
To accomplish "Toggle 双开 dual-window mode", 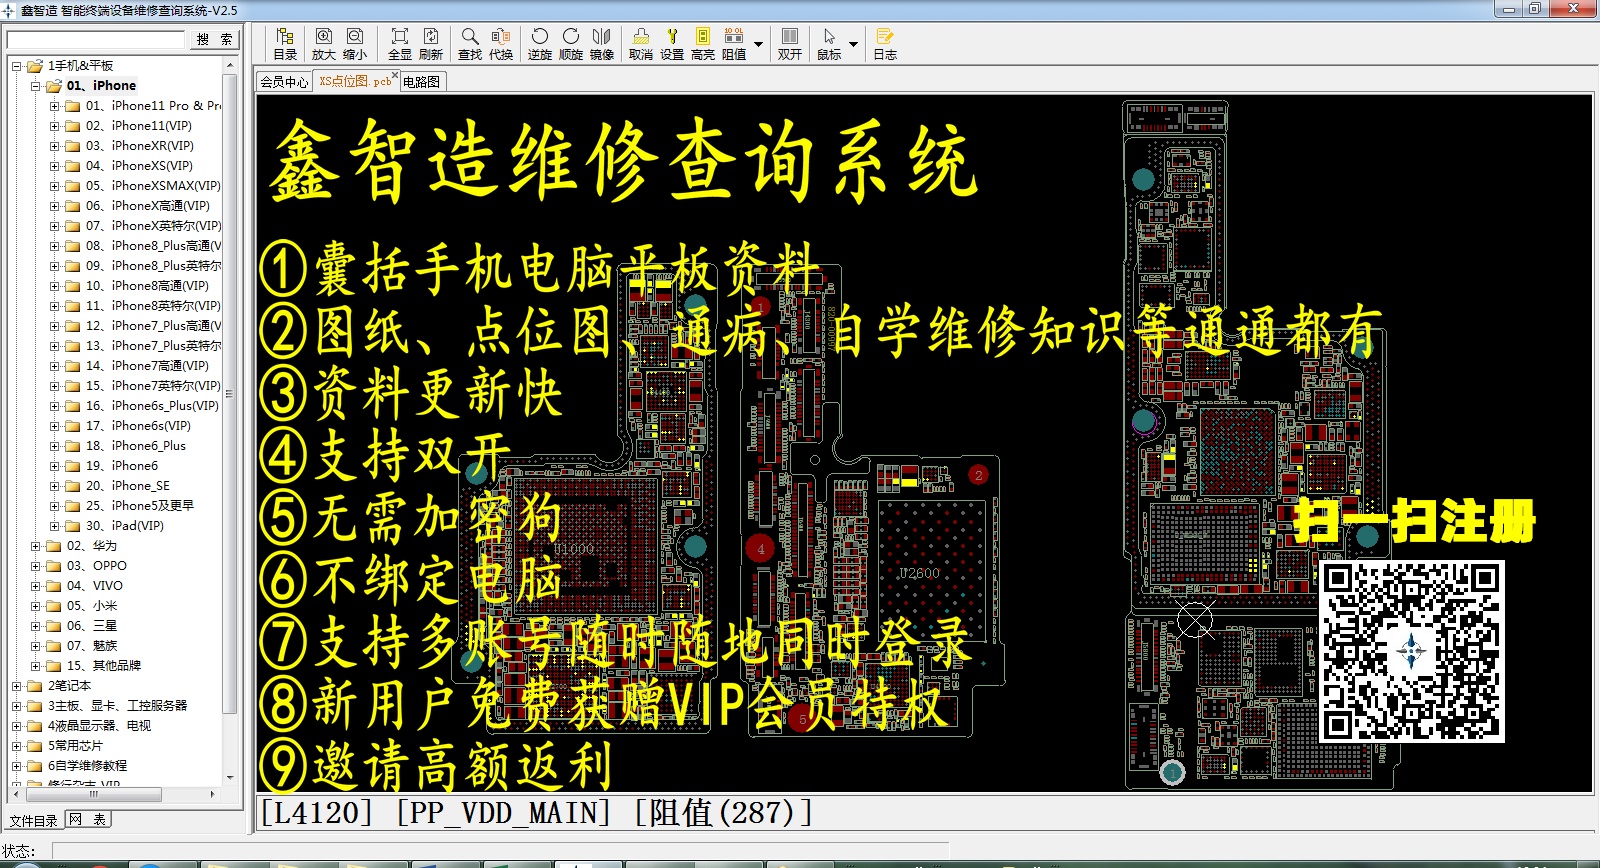I will coord(789,44).
